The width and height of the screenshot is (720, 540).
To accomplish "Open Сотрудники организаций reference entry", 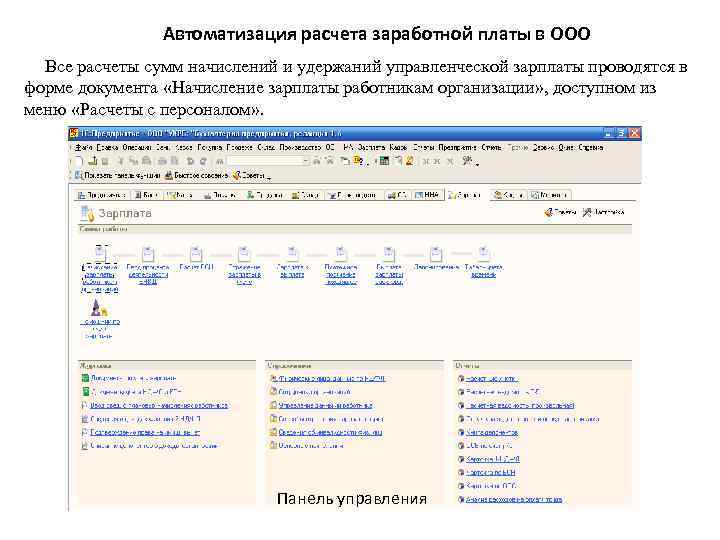I will click(x=314, y=392).
